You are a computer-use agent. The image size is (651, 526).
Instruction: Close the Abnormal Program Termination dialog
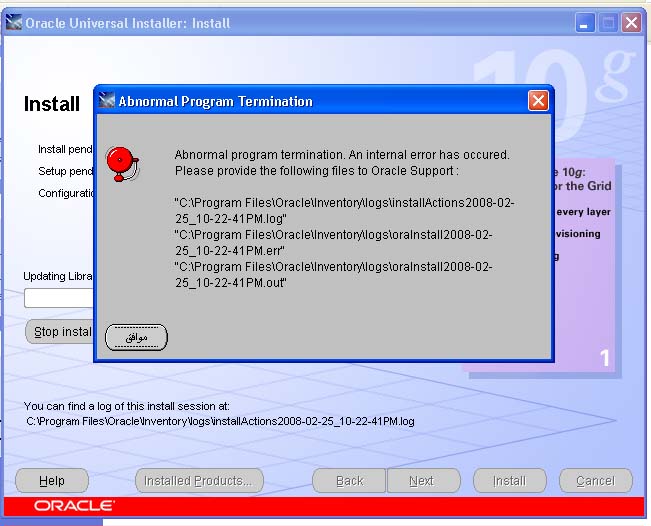(537, 101)
